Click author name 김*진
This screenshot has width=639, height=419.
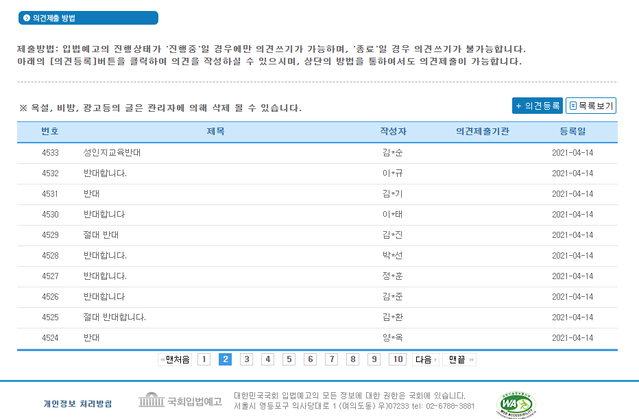click(392, 235)
